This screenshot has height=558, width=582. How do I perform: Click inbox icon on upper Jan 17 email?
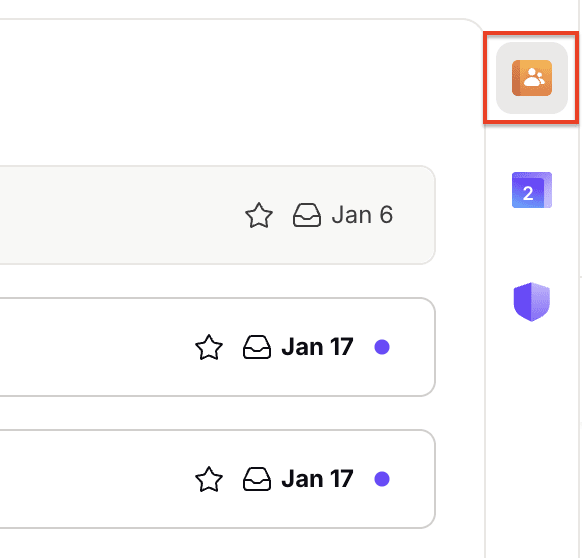[x=257, y=347]
